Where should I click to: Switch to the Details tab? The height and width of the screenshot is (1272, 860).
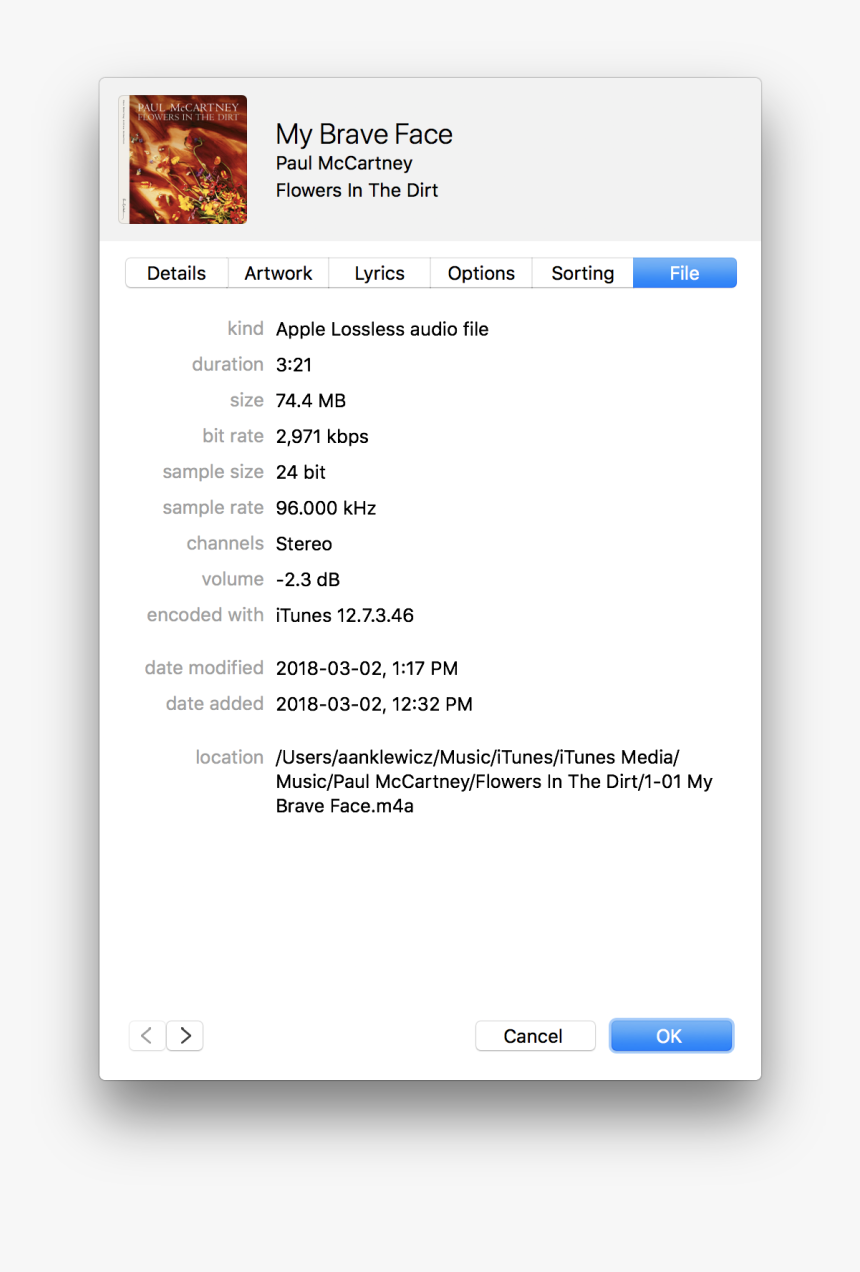[176, 272]
